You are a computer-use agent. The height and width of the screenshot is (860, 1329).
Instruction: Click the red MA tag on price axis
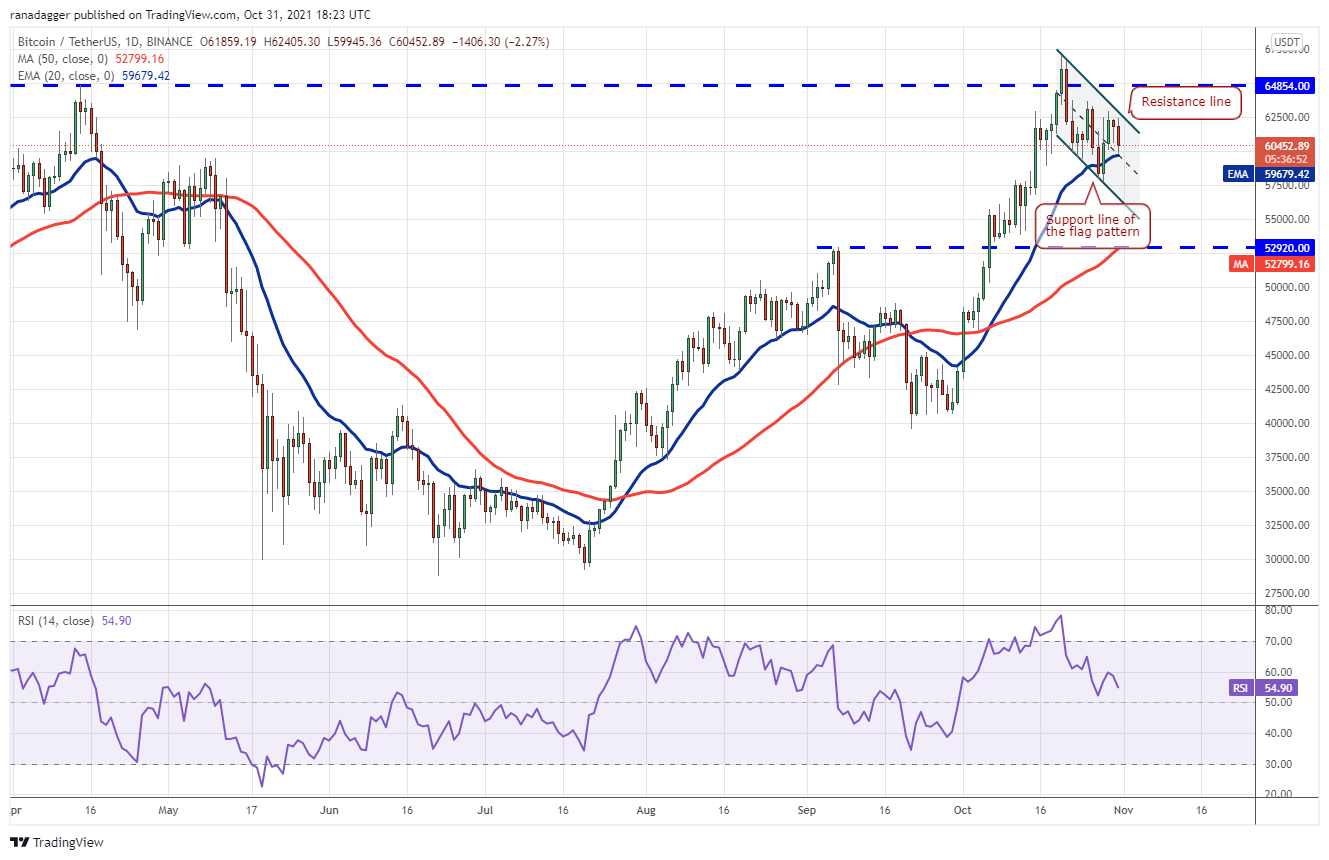[1241, 264]
